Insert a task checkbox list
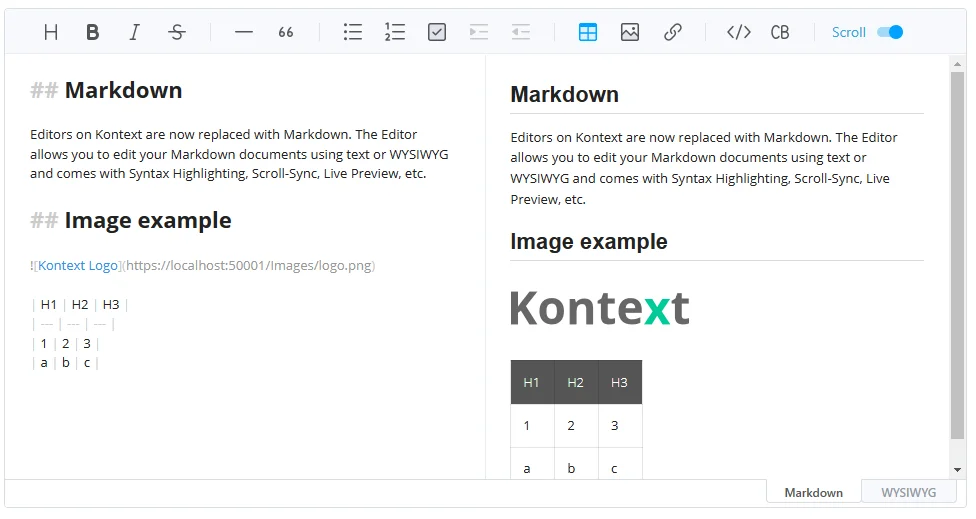The width and height of the screenshot is (976, 519). pos(437,32)
